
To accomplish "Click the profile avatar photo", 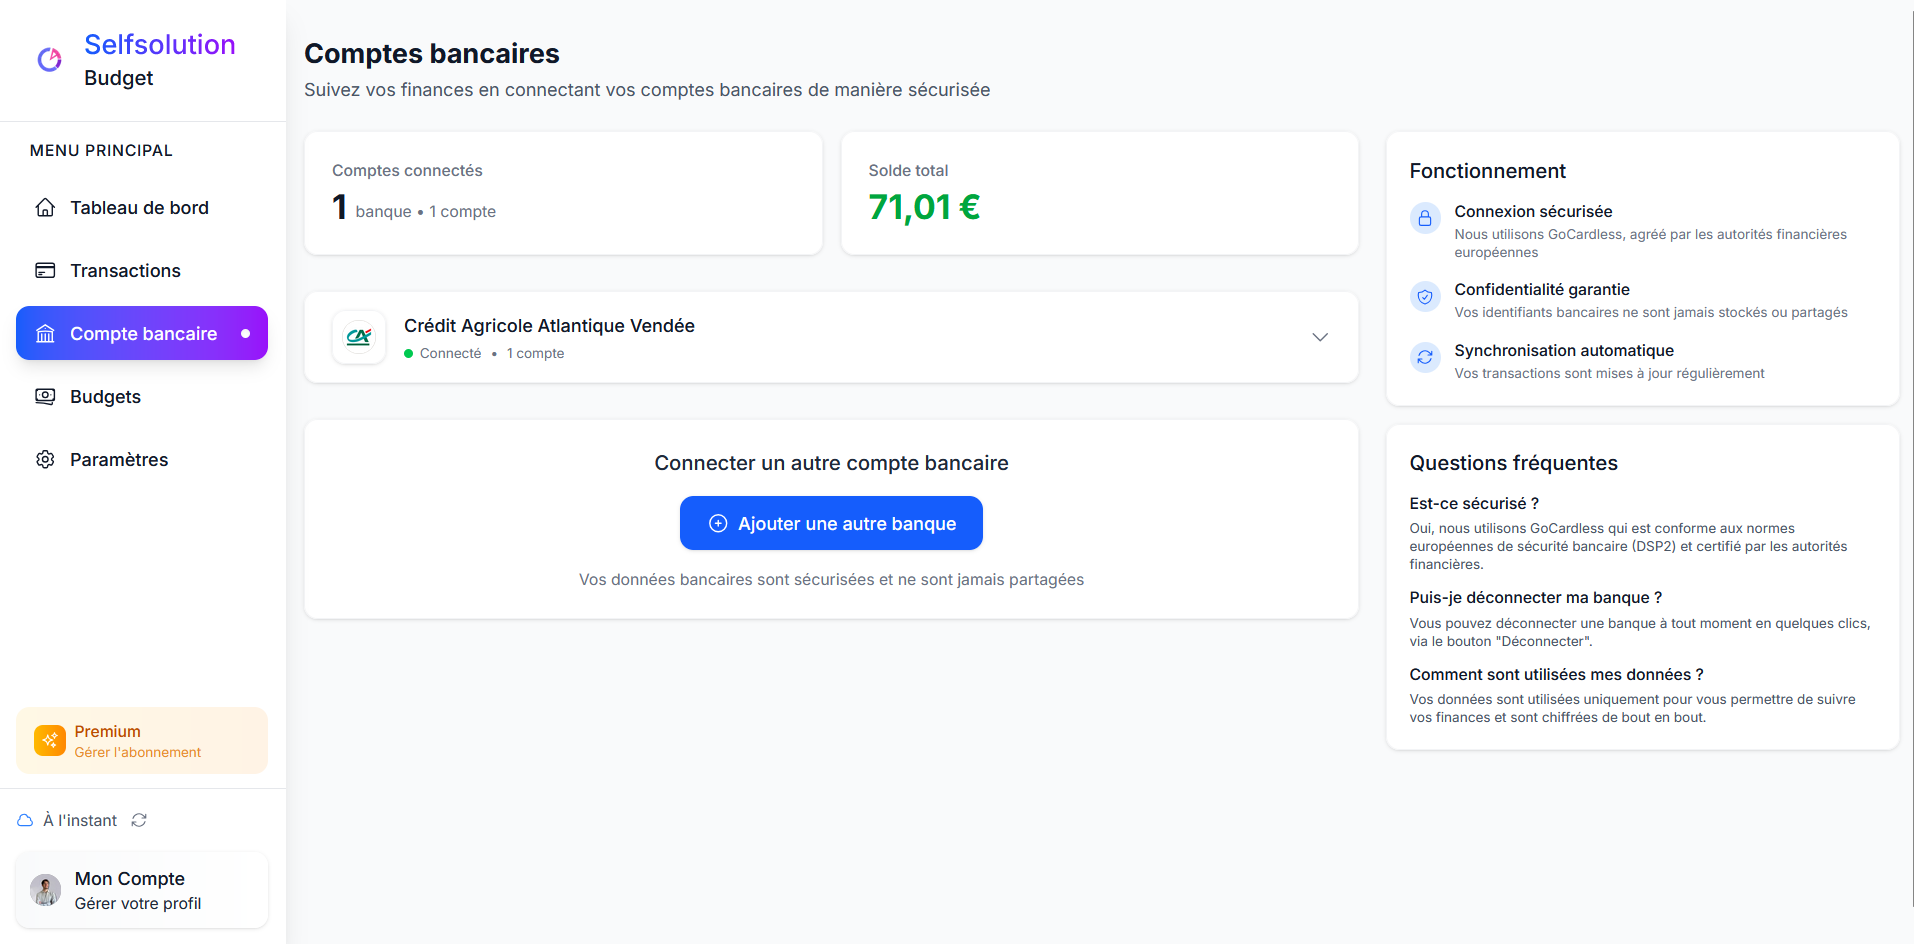I will click(46, 890).
